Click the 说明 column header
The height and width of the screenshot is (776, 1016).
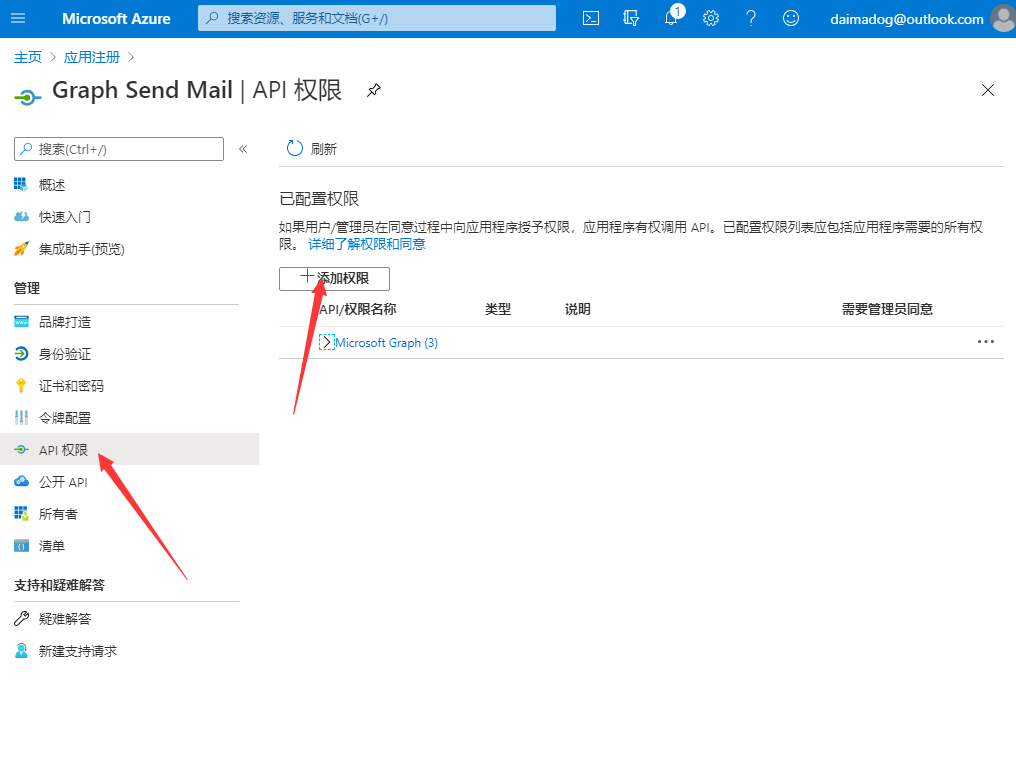click(578, 309)
